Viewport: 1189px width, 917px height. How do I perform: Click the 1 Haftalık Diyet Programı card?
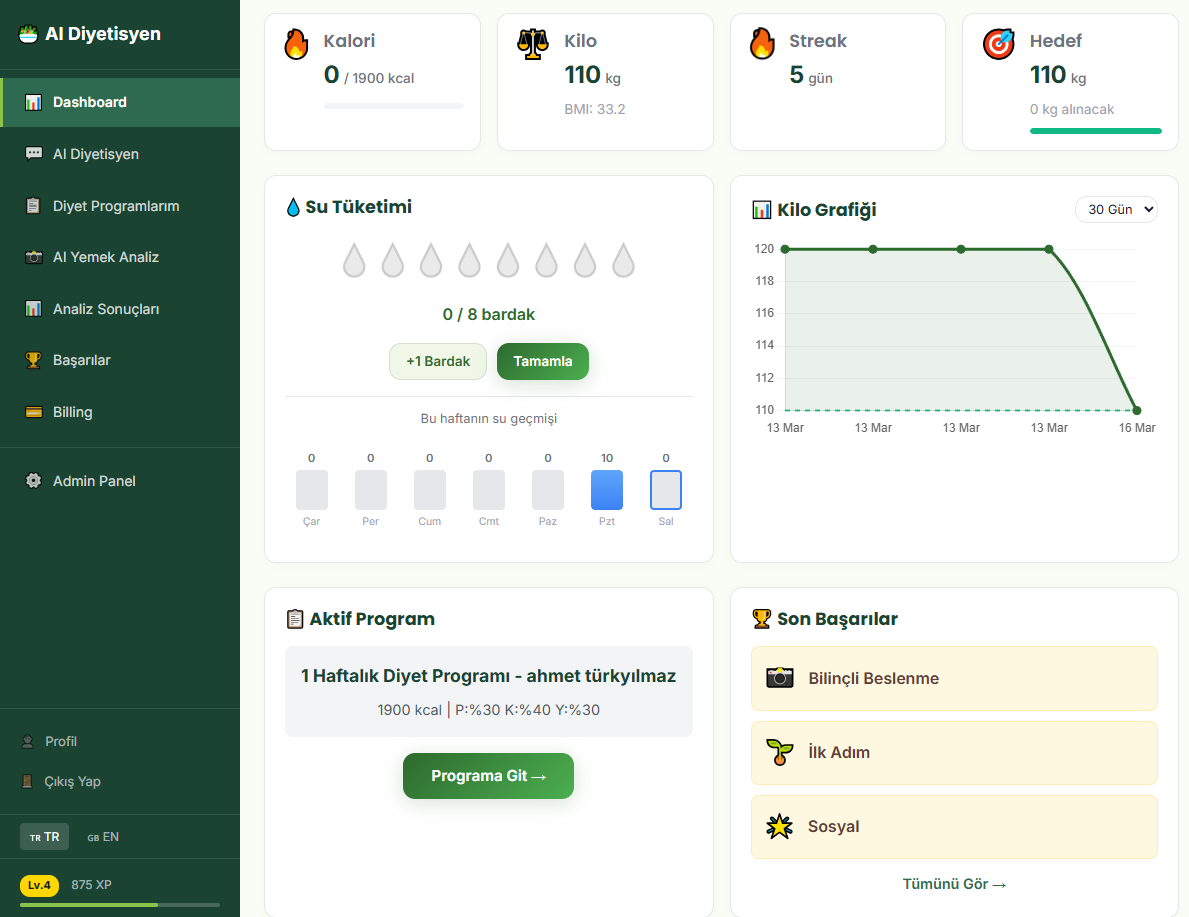(488, 691)
